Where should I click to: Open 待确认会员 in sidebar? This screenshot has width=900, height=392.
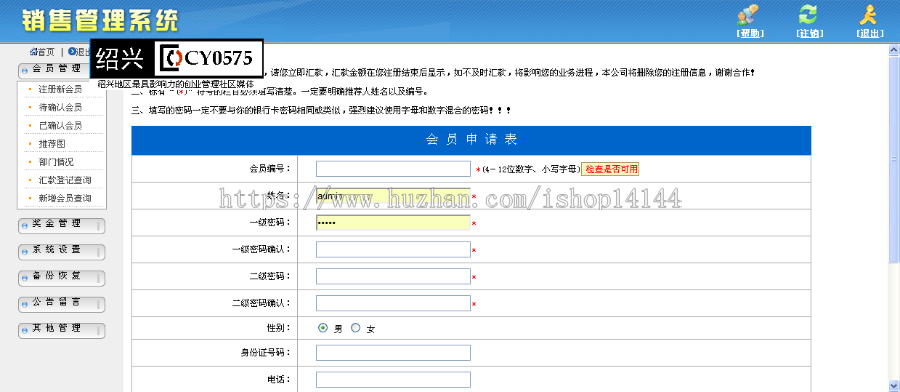pos(60,107)
